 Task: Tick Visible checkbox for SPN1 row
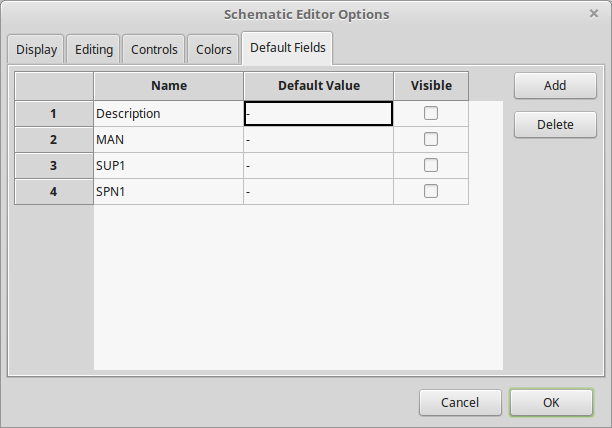point(431,191)
